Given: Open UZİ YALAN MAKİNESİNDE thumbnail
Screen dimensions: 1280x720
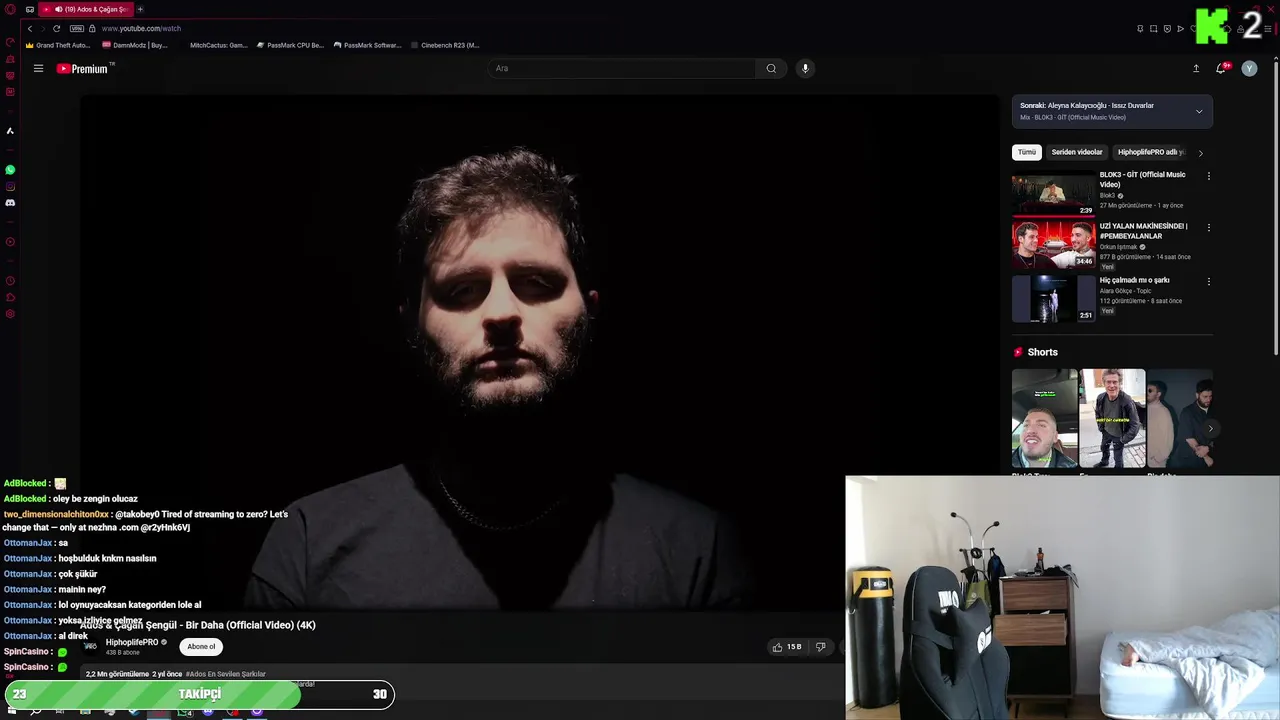Looking at the screenshot, I should 1053,245.
